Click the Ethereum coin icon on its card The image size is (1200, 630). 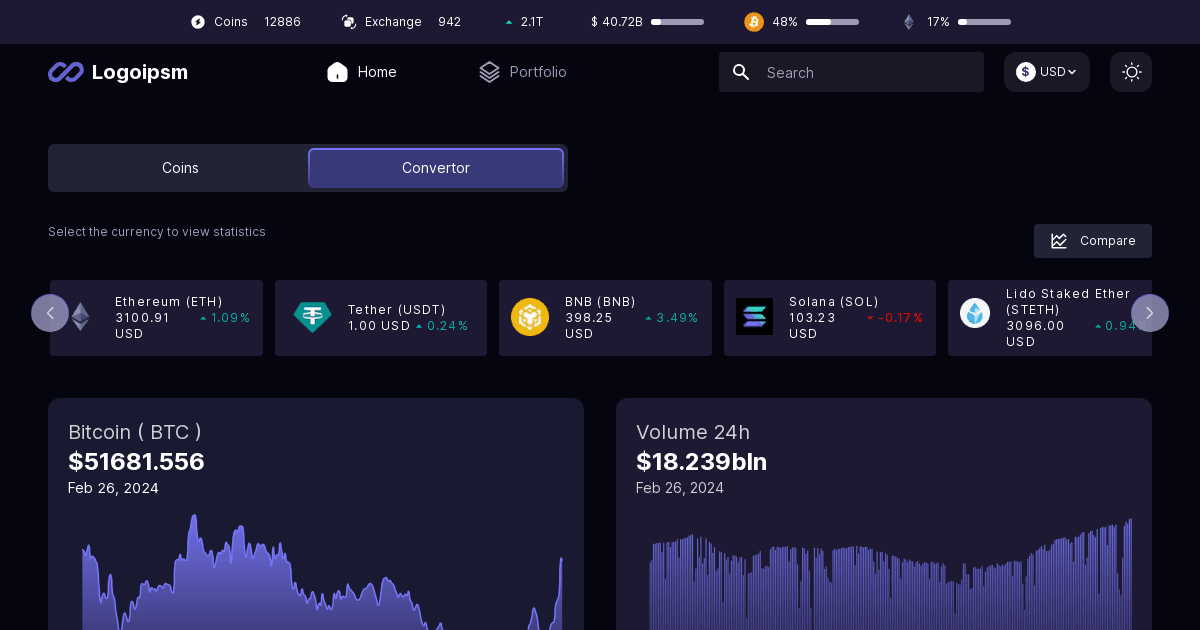click(x=80, y=316)
